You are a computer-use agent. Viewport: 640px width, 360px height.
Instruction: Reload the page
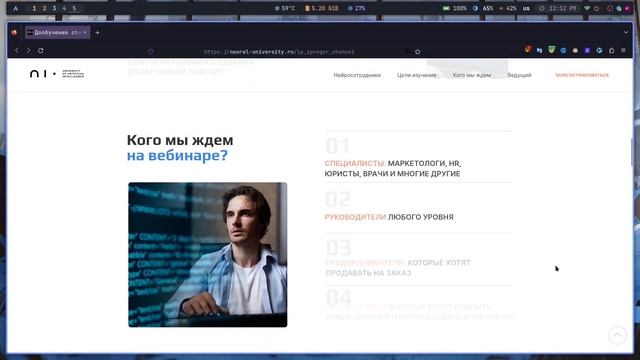coord(41,51)
